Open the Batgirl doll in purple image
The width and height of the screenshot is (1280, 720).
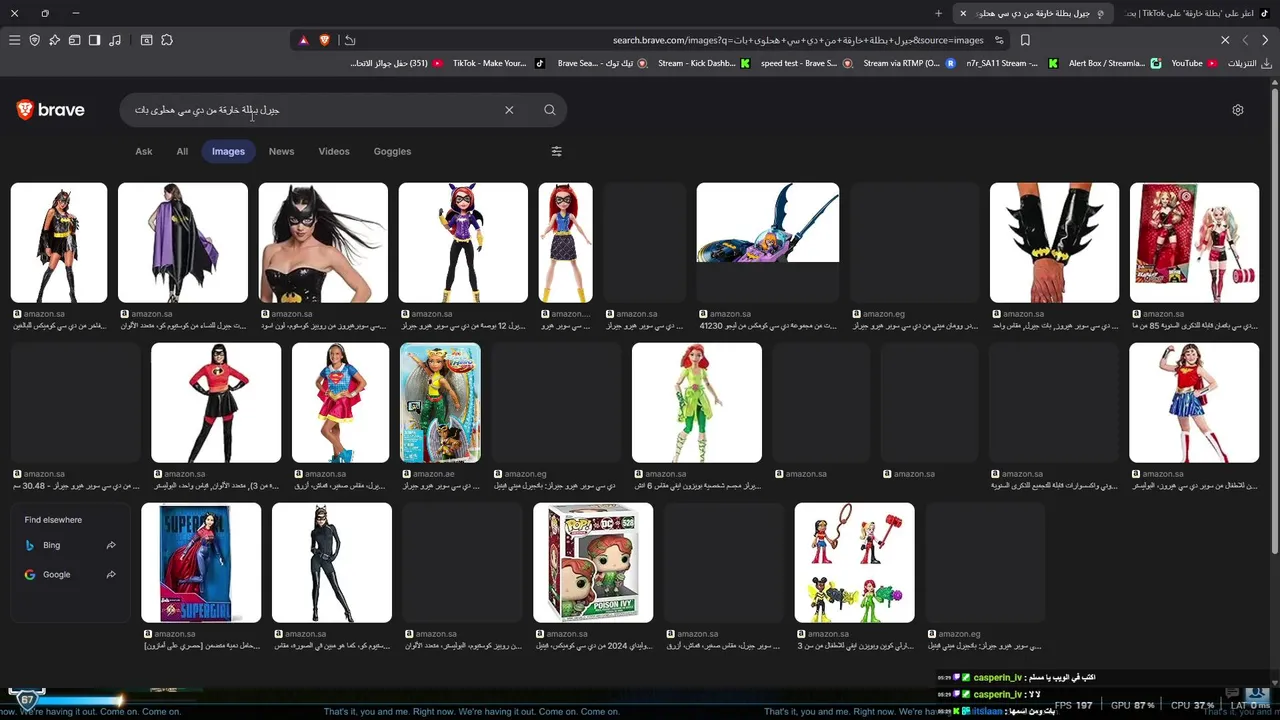pyautogui.click(x=463, y=243)
